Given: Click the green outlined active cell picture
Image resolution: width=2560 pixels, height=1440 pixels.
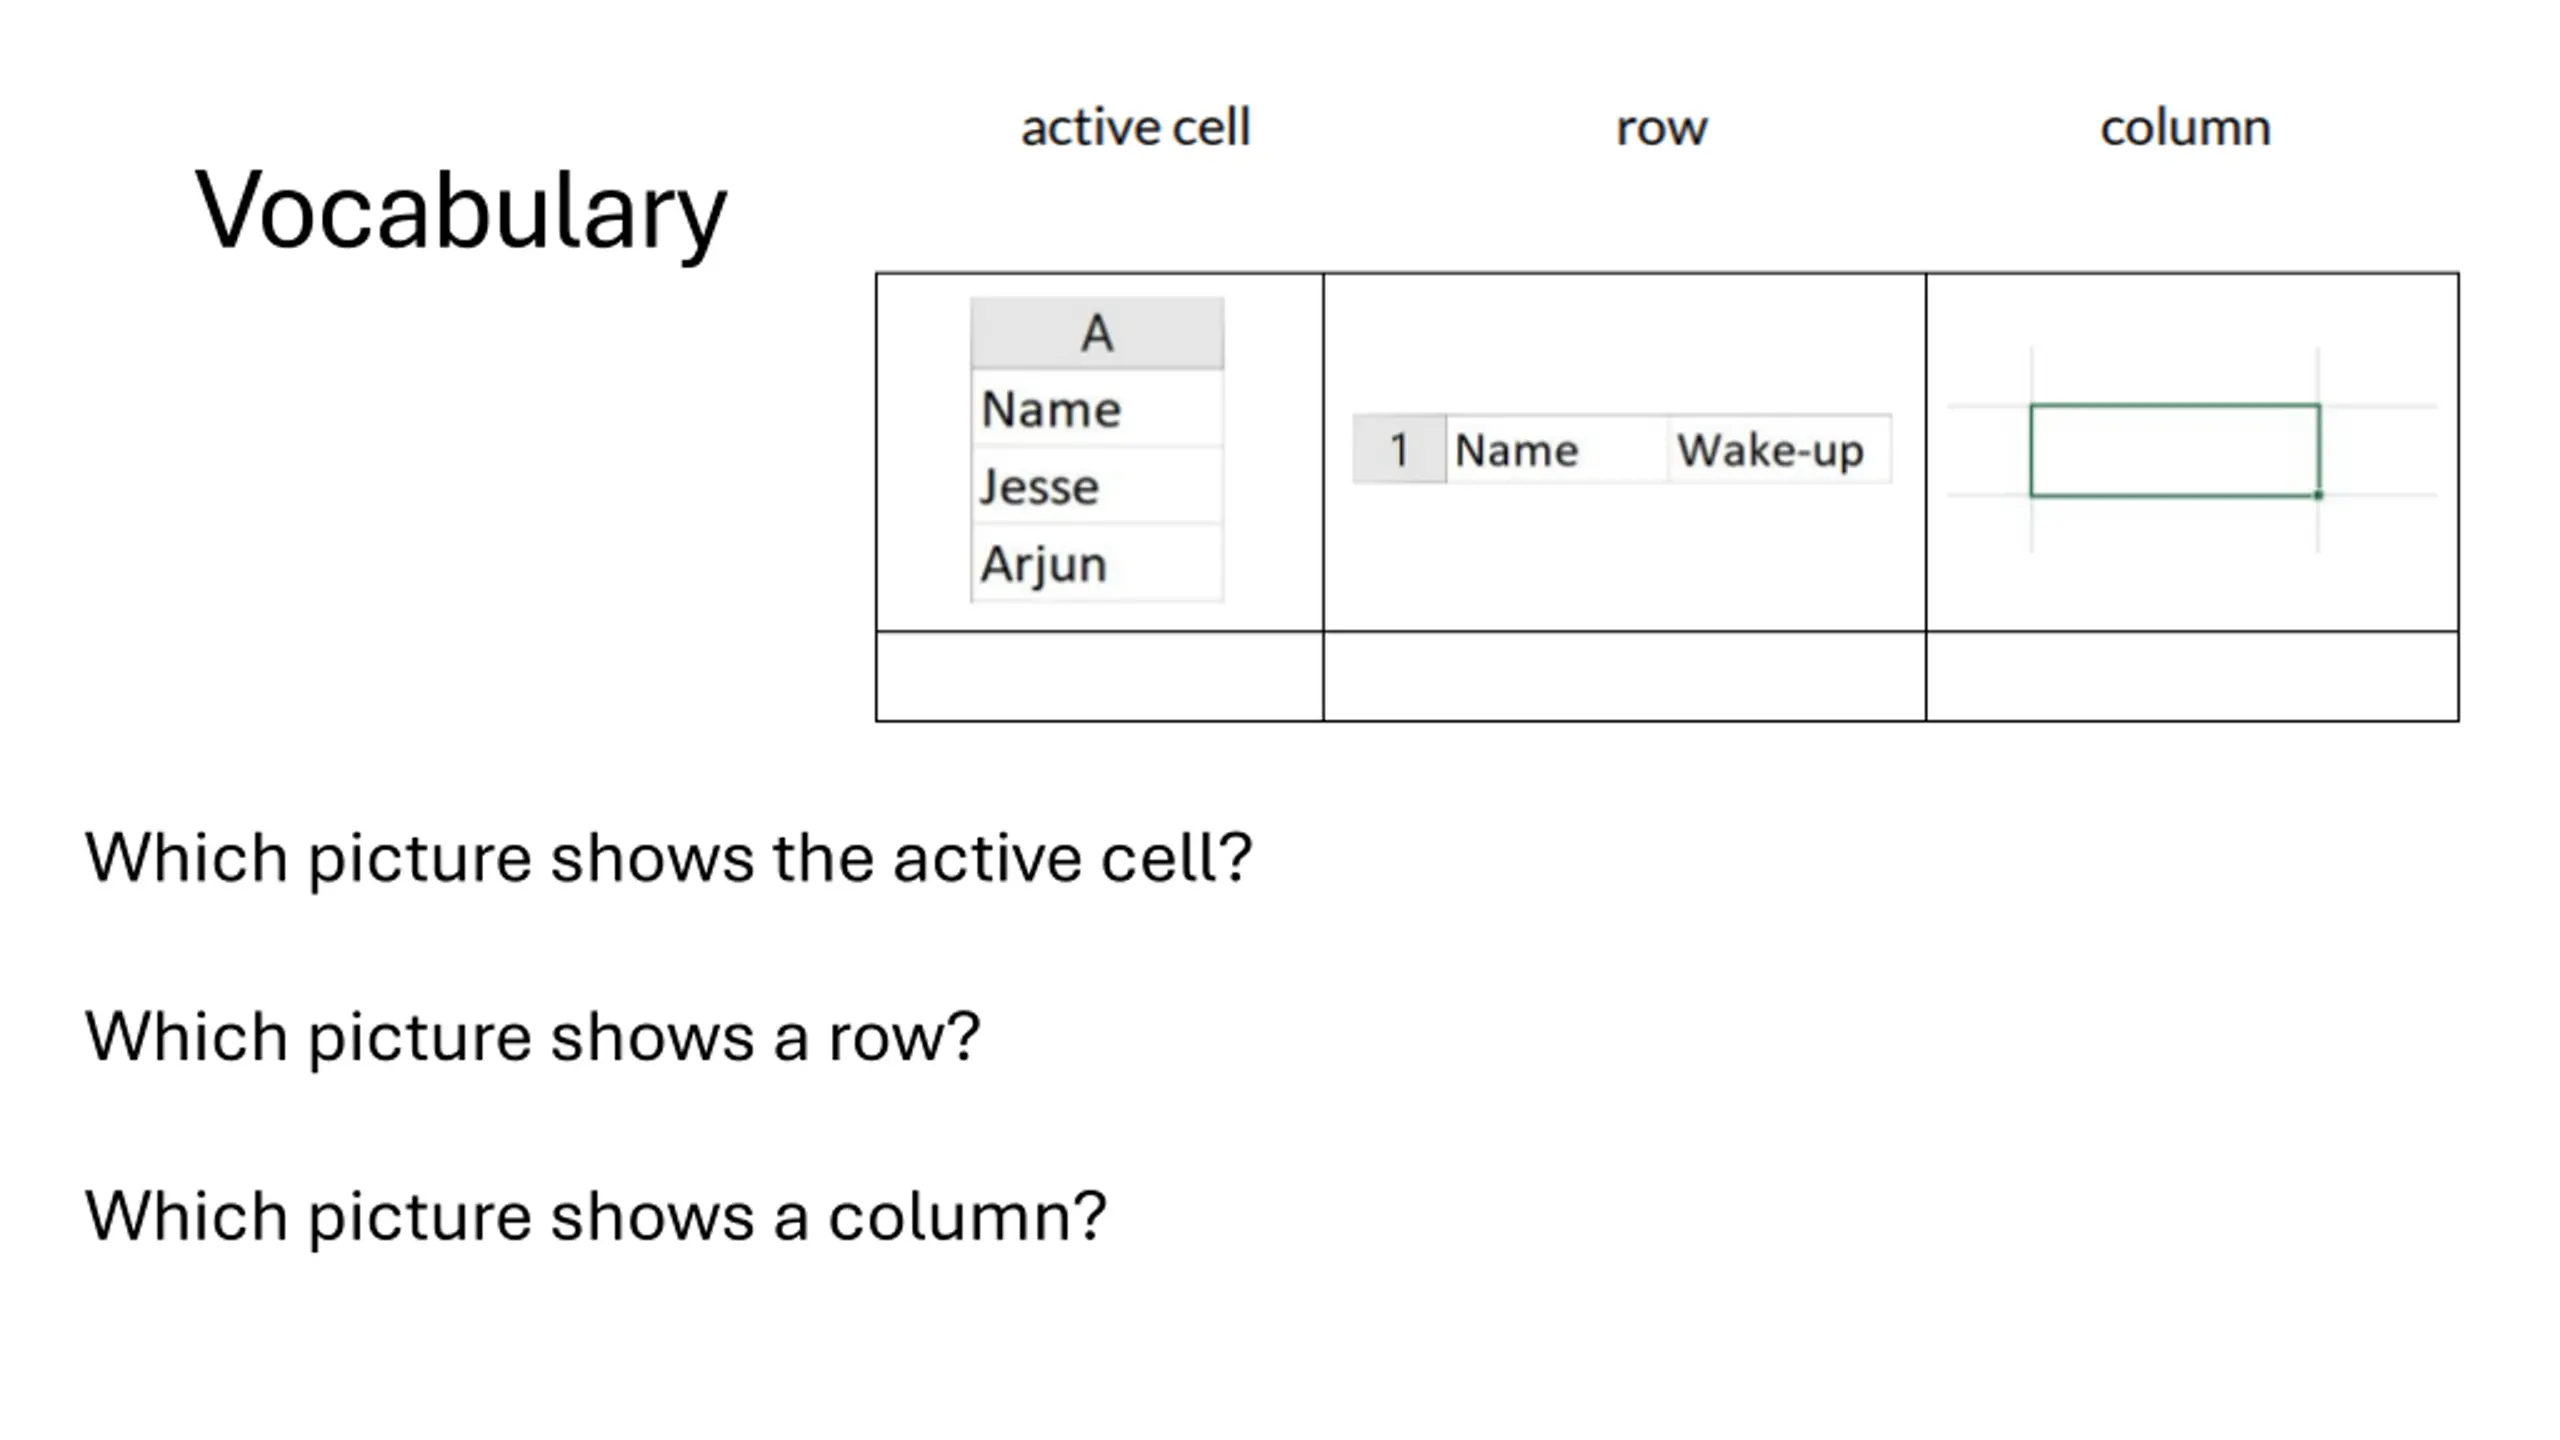Looking at the screenshot, I should click(2174, 450).
